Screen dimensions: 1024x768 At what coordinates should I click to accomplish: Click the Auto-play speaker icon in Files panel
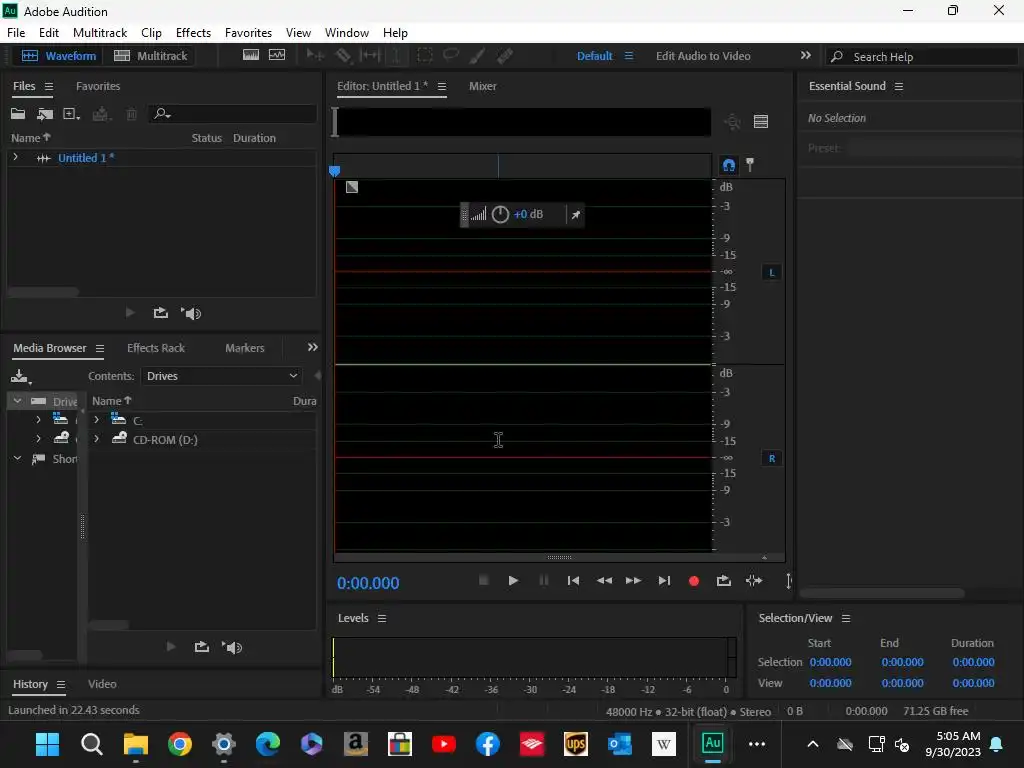191,313
